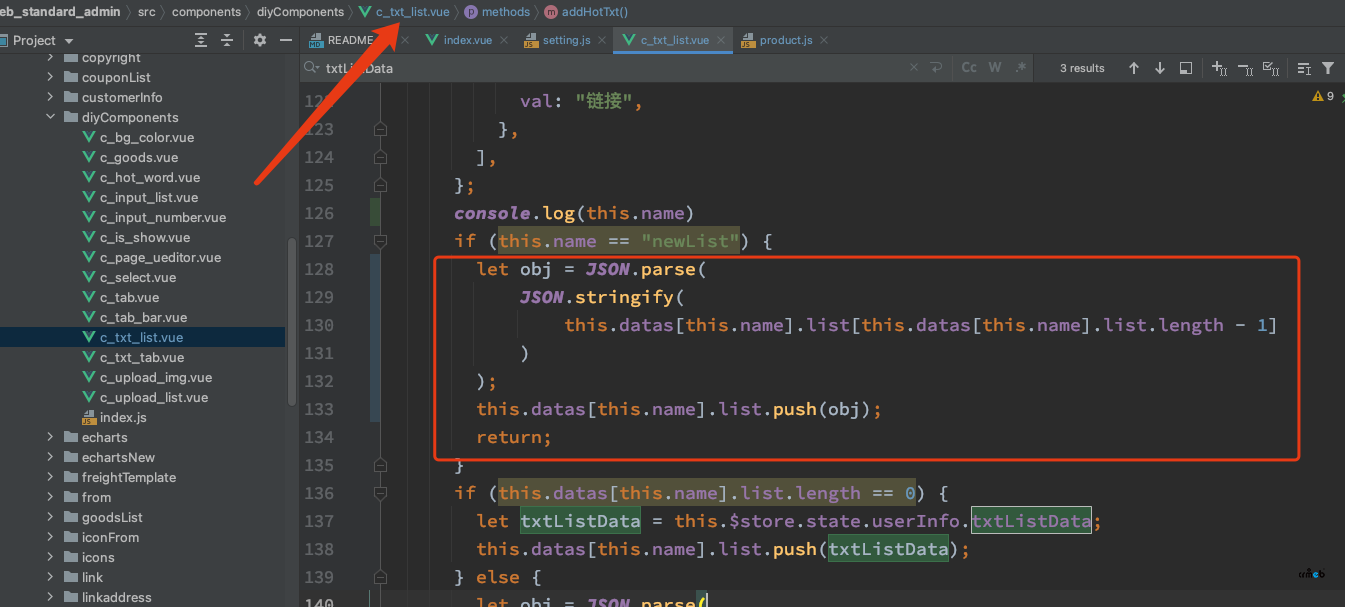Image resolution: width=1345 pixels, height=607 pixels.
Task: Click the line number 128 in gutter
Action: [x=320, y=269]
